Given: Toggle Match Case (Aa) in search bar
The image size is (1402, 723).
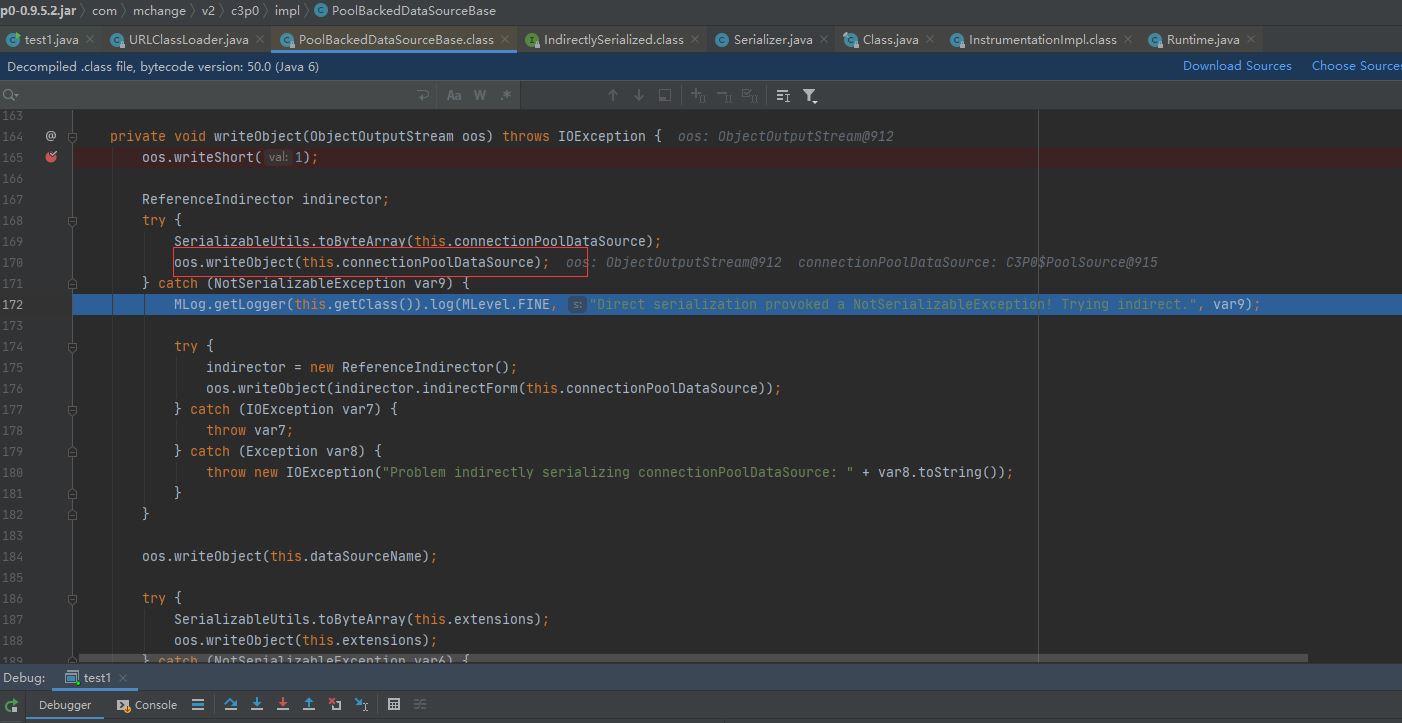Looking at the screenshot, I should tap(454, 95).
